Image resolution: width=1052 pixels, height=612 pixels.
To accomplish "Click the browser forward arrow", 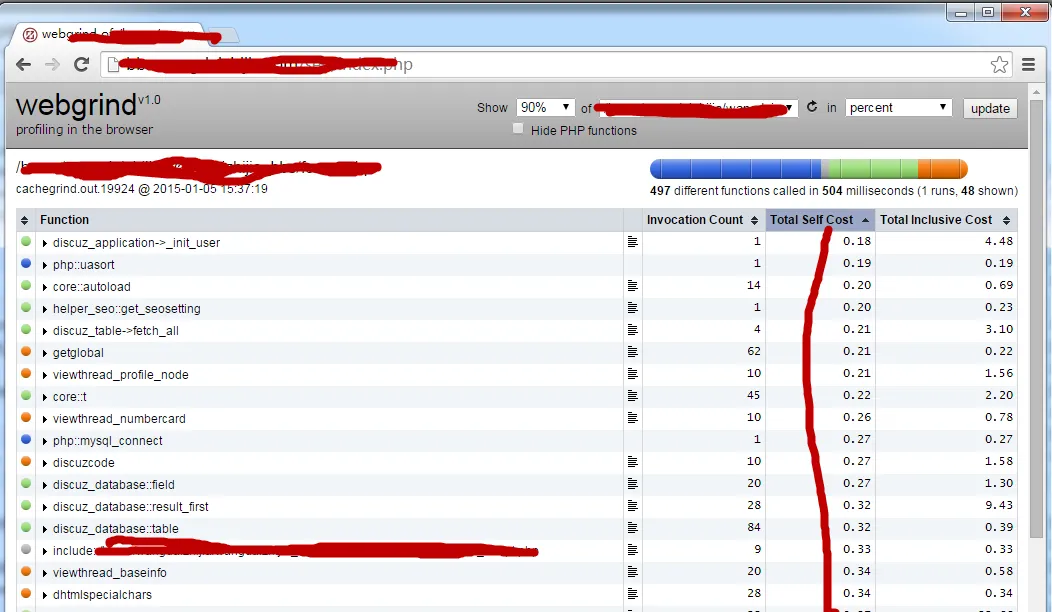I will point(52,64).
